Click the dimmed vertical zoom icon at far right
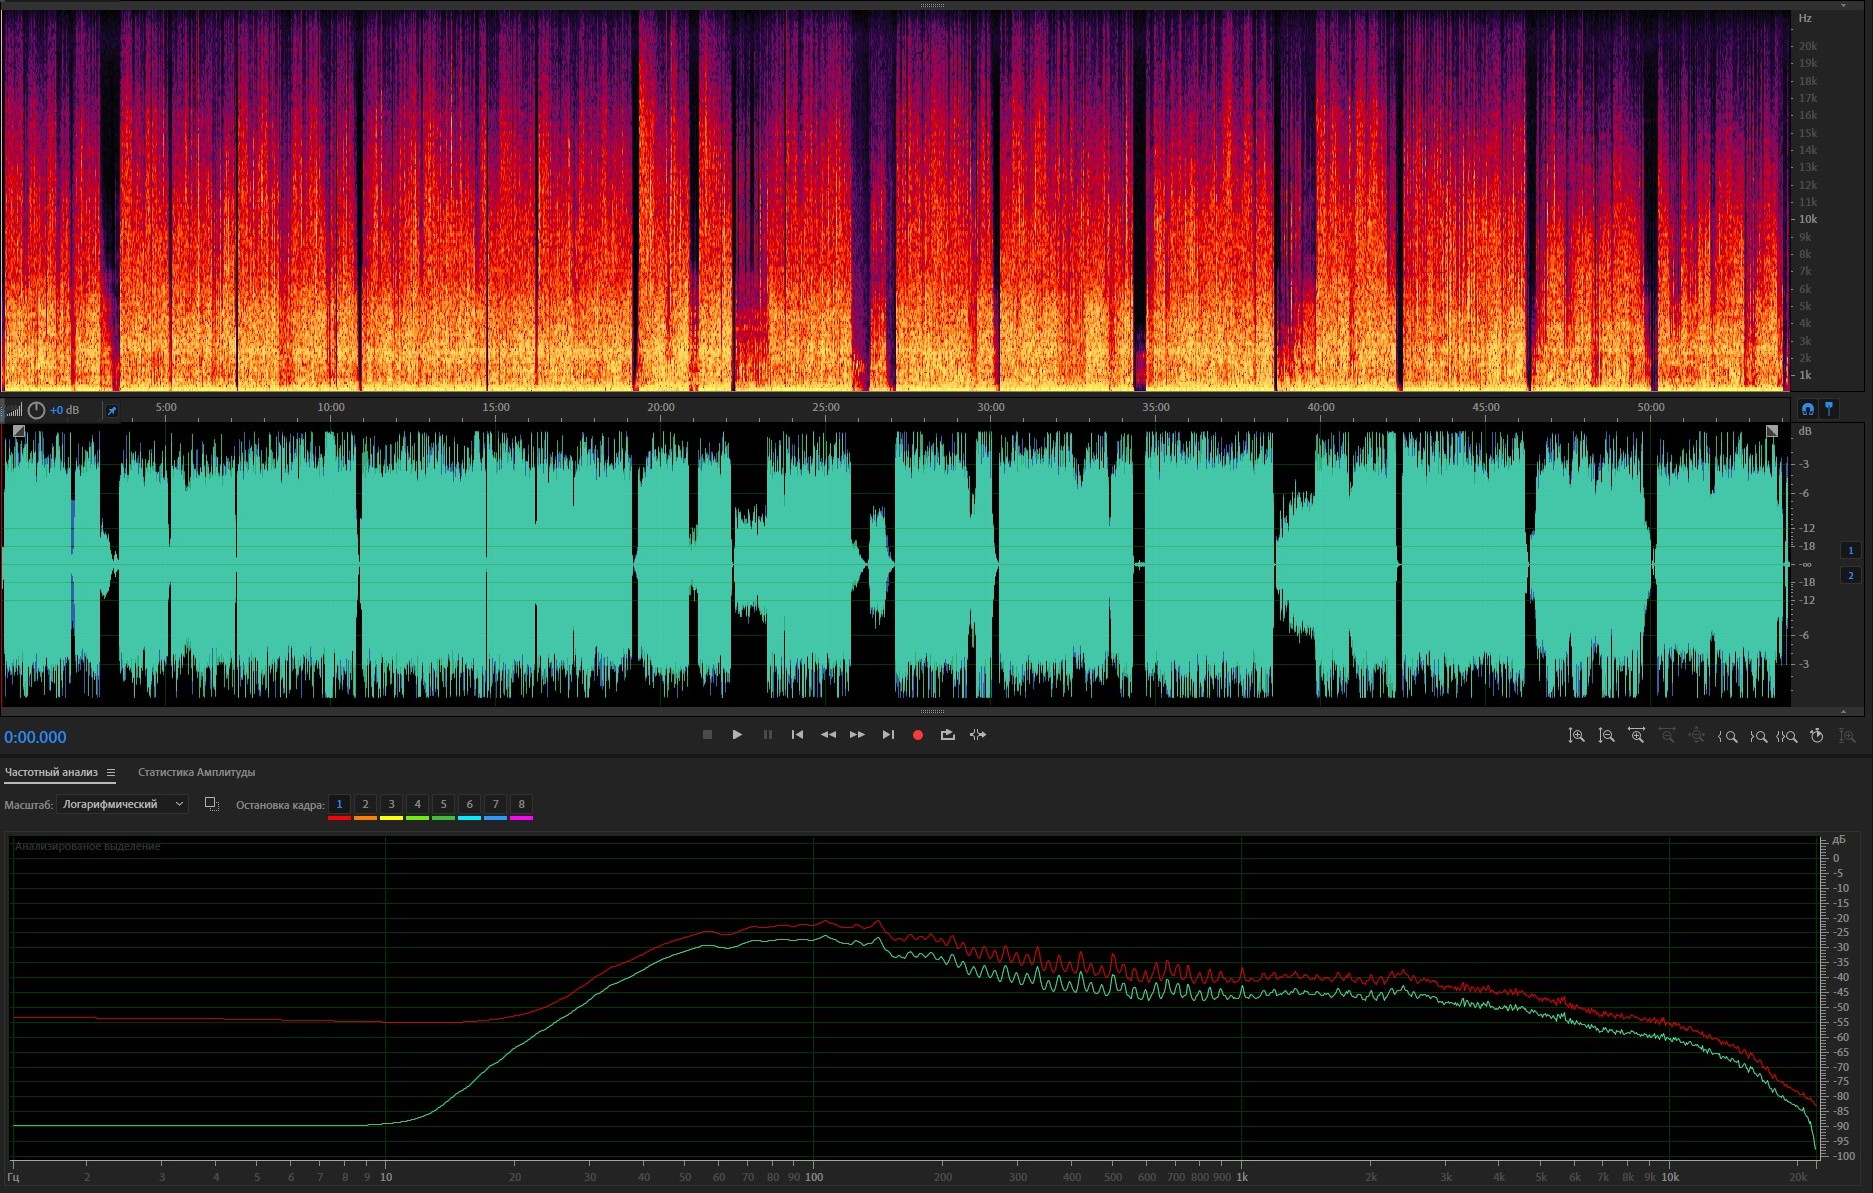 coord(1847,736)
